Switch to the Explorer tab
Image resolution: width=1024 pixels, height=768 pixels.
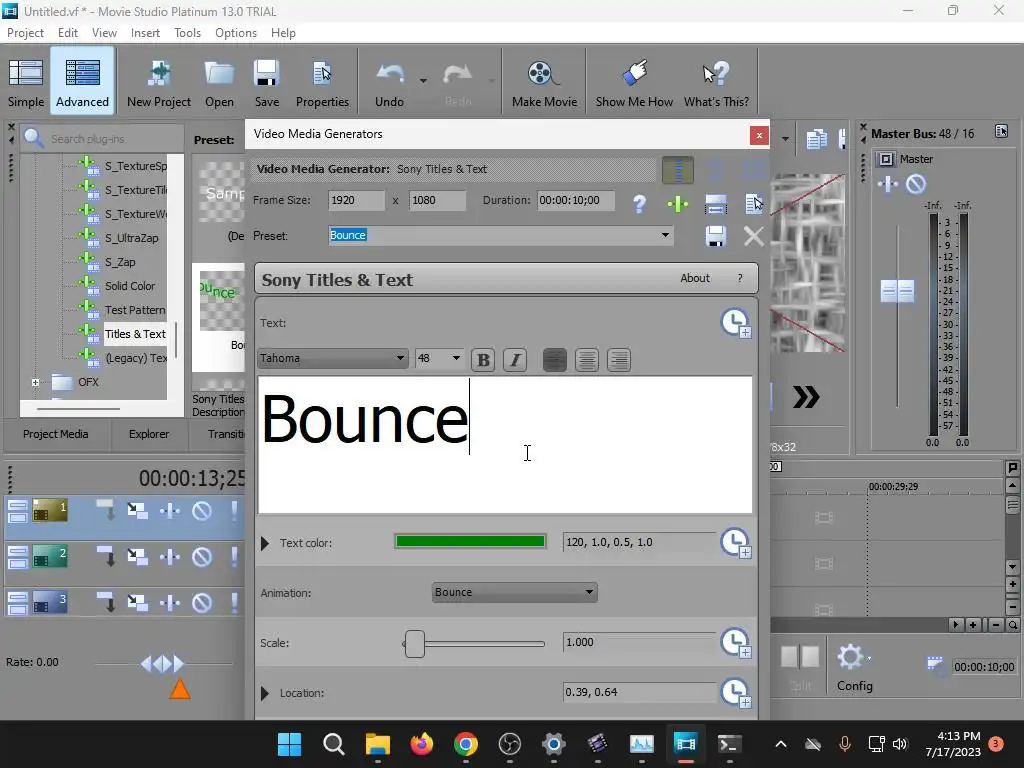click(x=149, y=434)
